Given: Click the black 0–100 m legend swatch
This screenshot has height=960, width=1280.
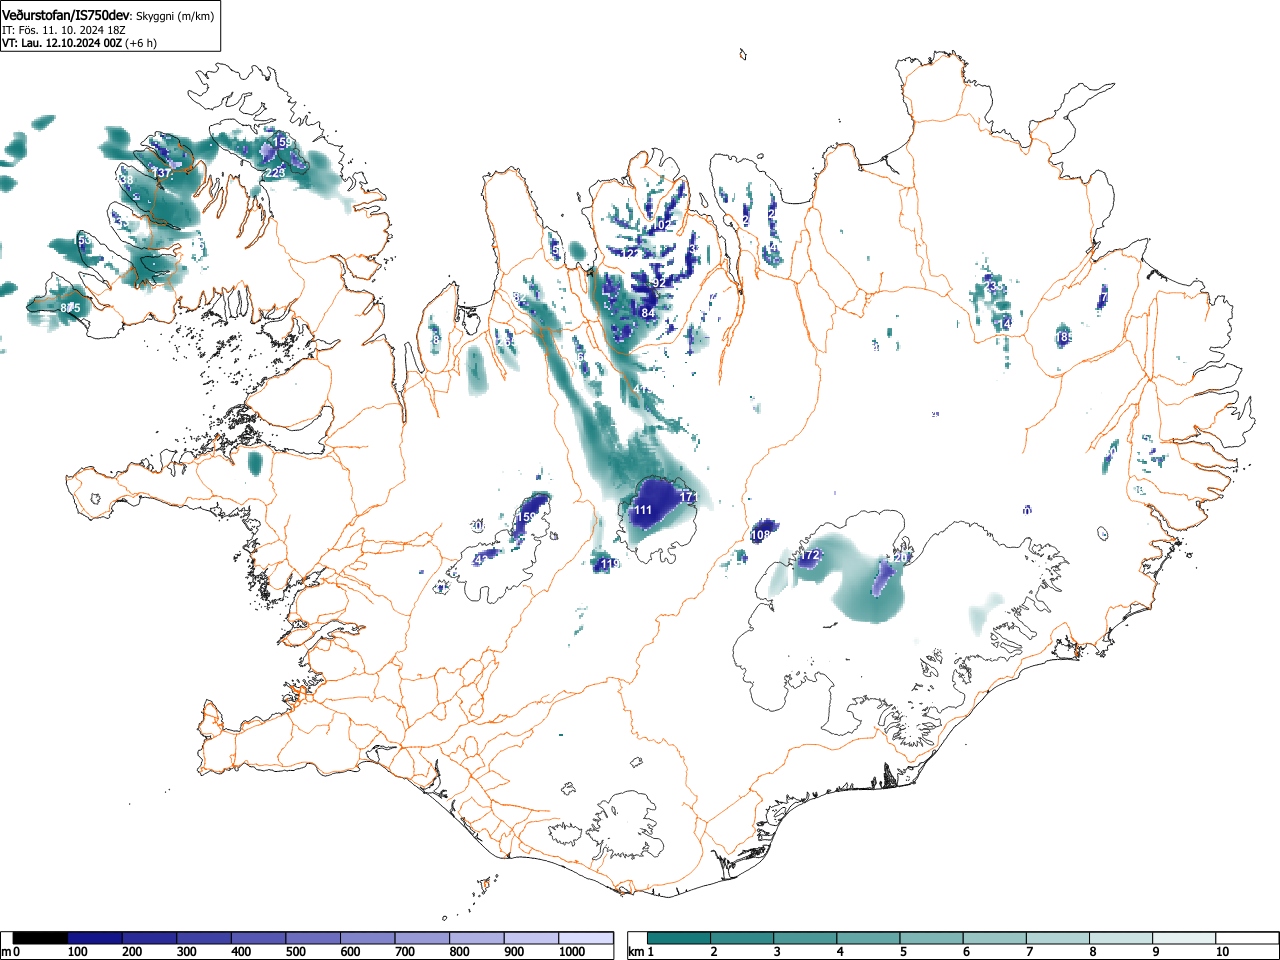Looking at the screenshot, I should pos(40,938).
